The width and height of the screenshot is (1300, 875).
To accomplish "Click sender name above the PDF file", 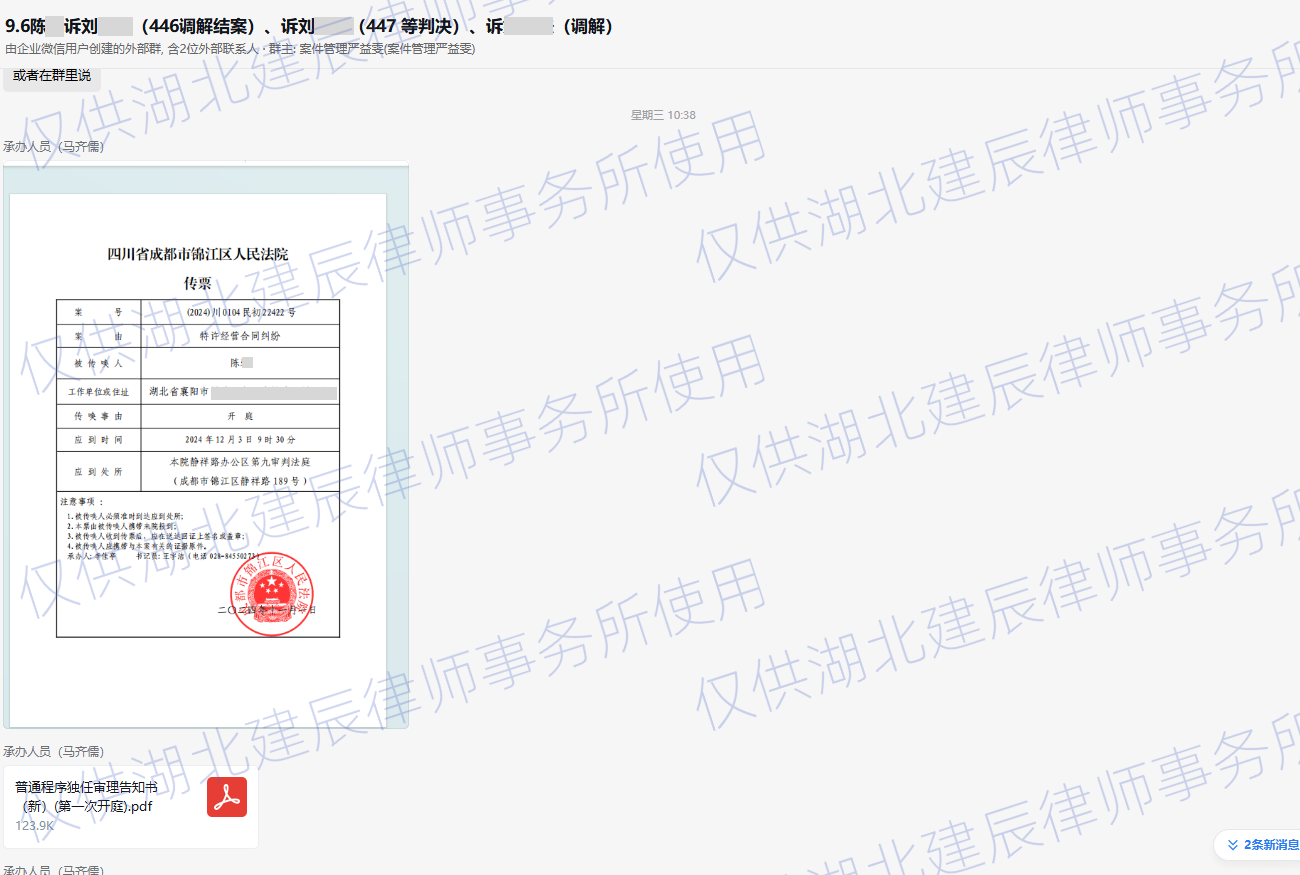I will point(54,752).
